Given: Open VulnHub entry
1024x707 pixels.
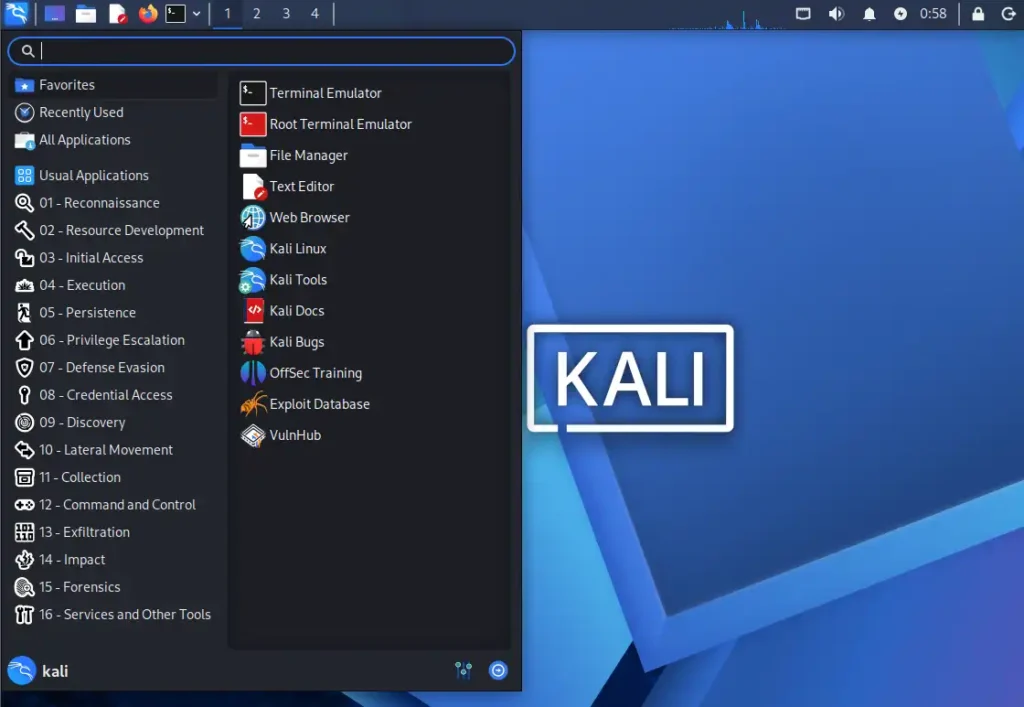Looking at the screenshot, I should tap(370, 435).
